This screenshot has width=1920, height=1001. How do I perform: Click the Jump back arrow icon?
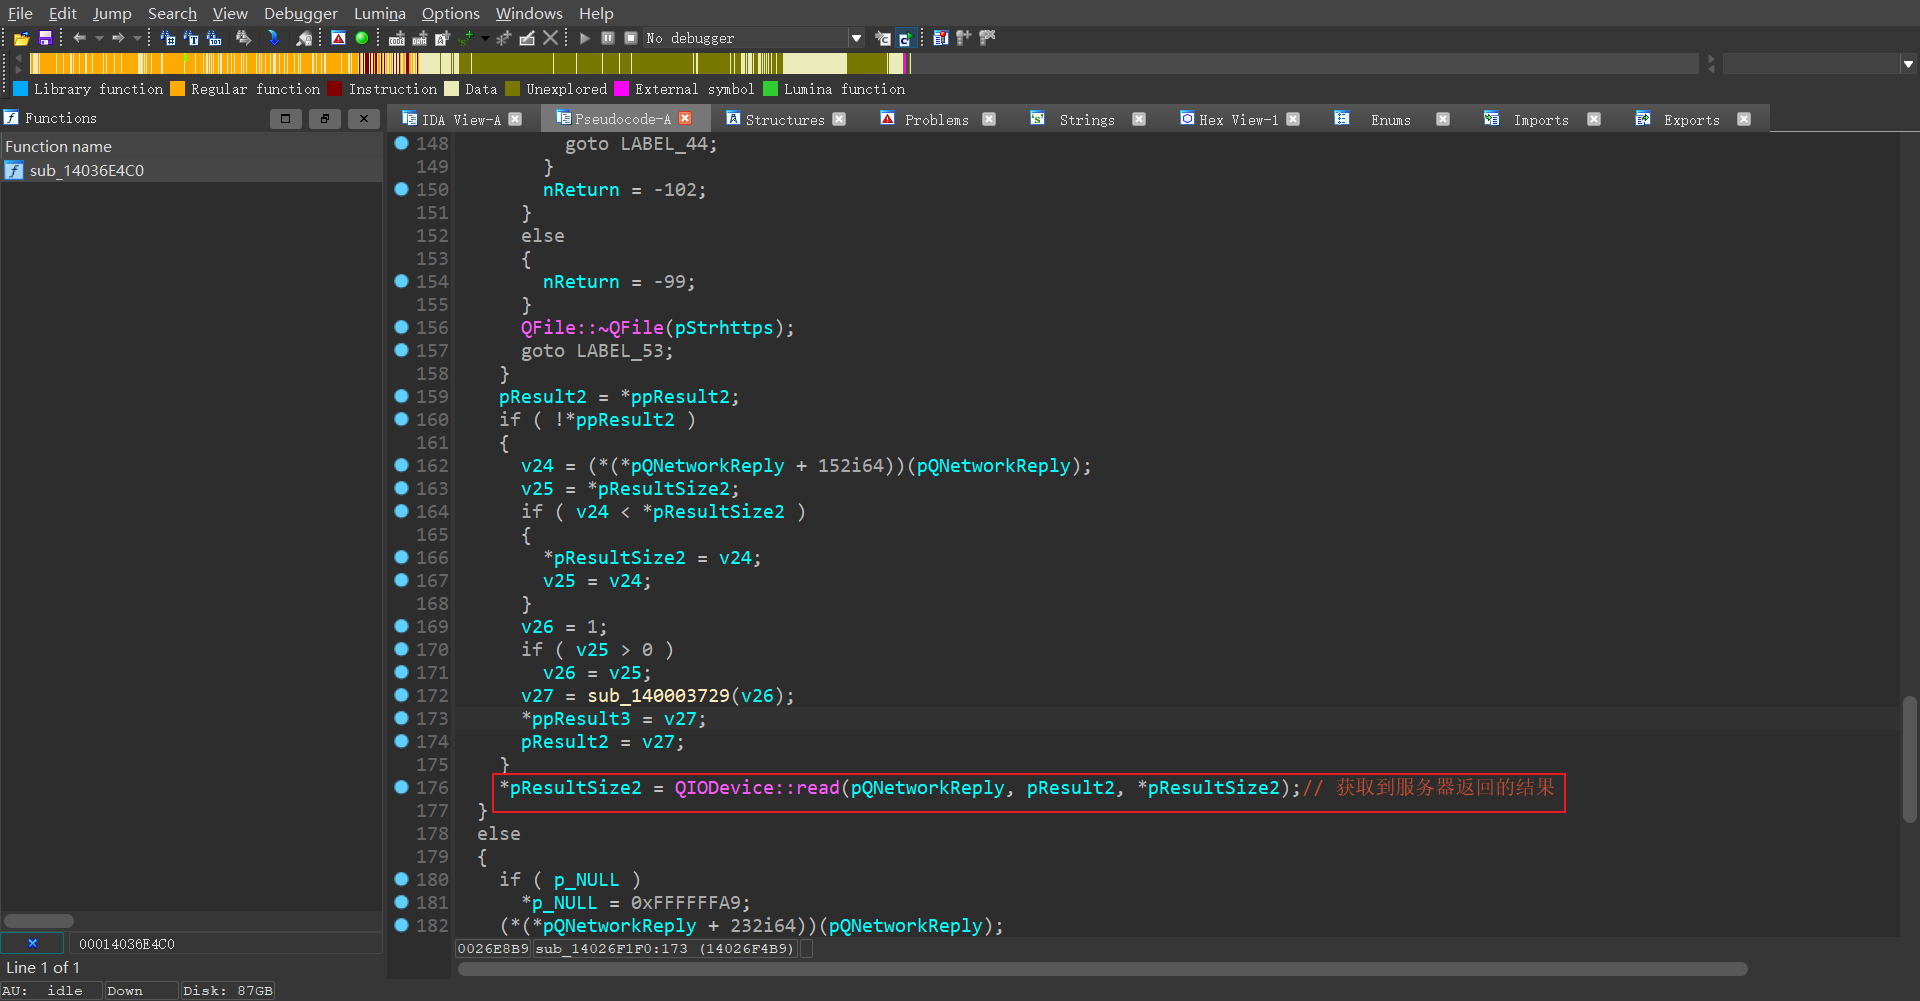(x=80, y=38)
